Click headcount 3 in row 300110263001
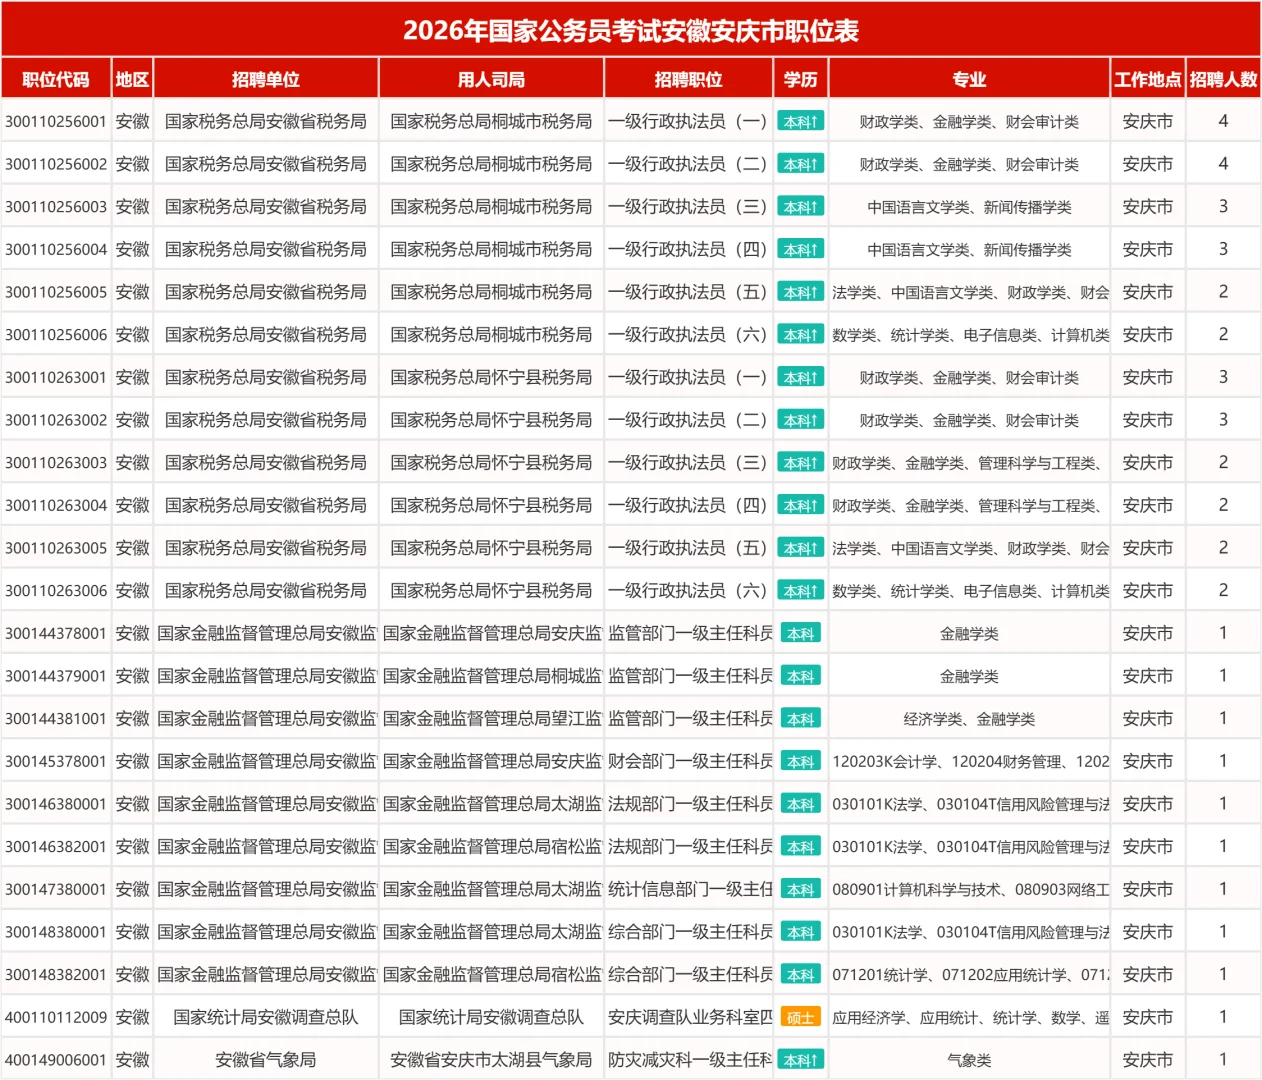The height and width of the screenshot is (1080, 1262). (1223, 377)
